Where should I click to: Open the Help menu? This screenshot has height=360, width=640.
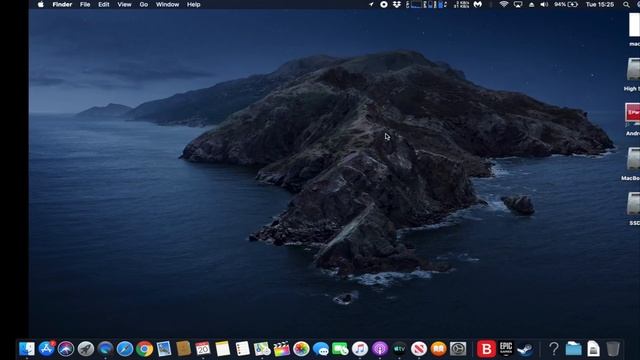(193, 4)
